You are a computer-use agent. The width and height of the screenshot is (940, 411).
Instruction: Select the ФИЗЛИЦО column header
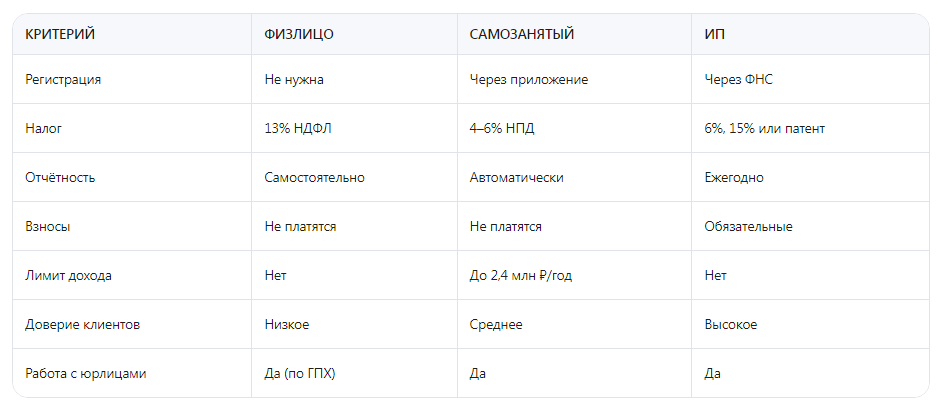click(x=299, y=34)
